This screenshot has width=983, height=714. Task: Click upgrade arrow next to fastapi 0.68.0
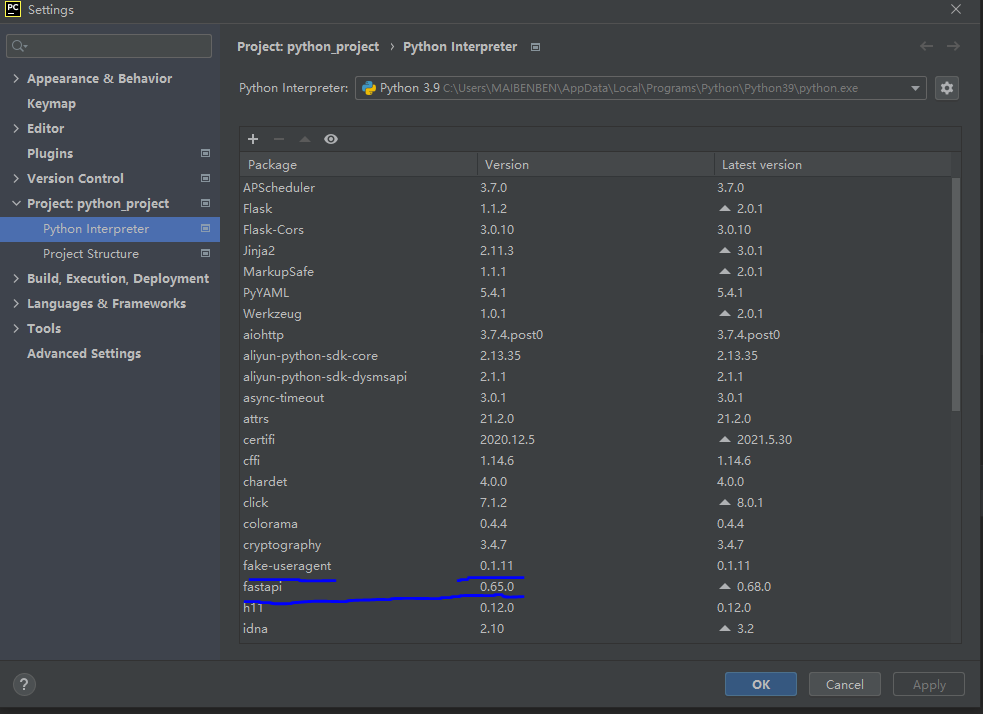(x=725, y=586)
